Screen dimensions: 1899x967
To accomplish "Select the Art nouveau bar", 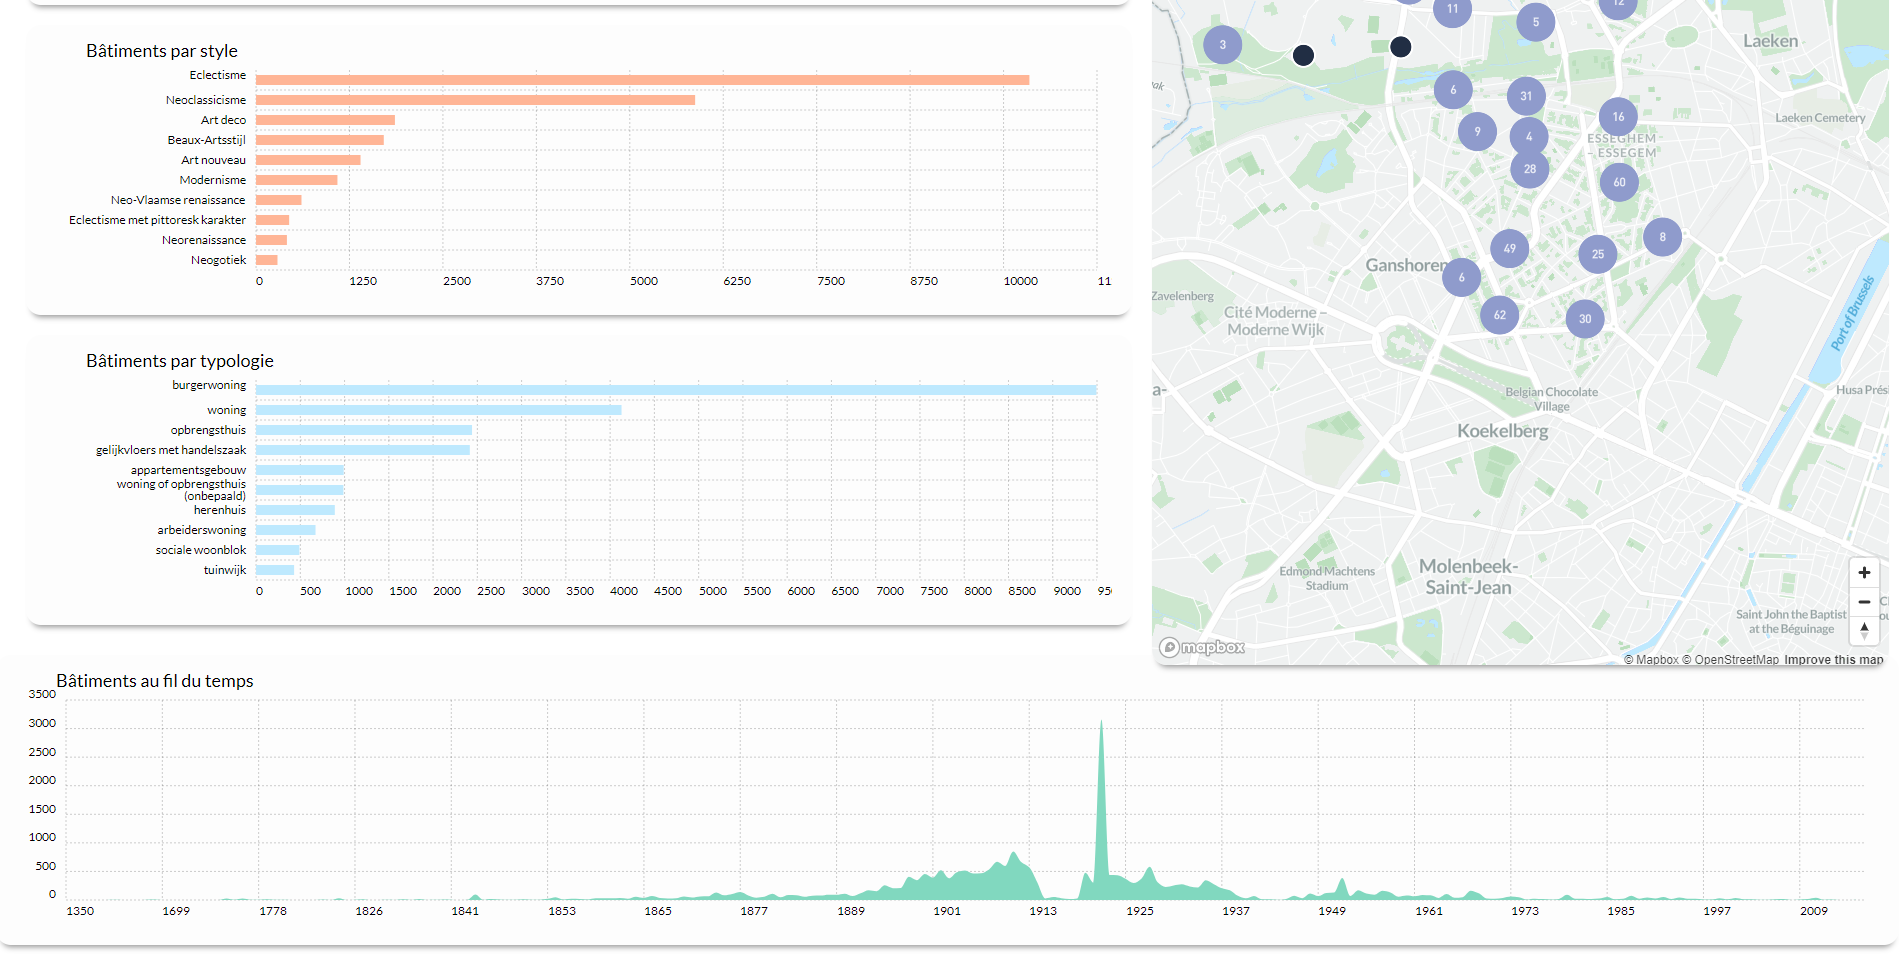I will (x=308, y=160).
